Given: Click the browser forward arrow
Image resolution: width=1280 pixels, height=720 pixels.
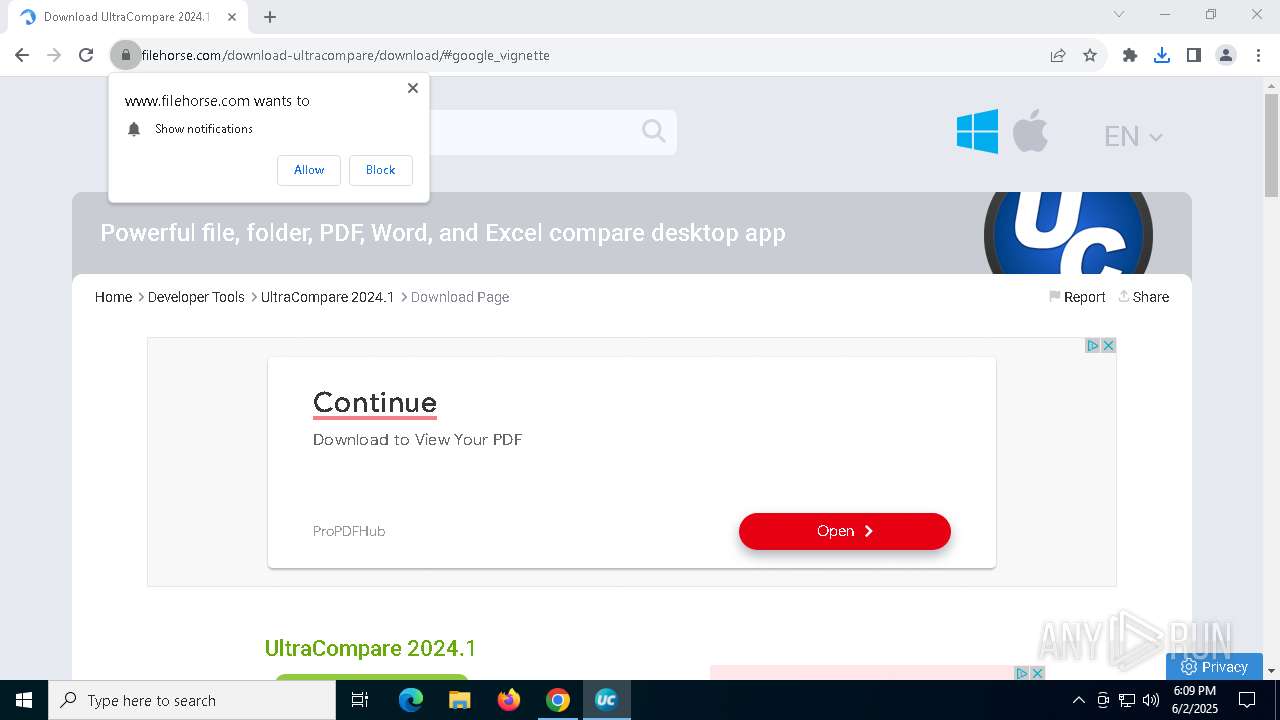Looking at the screenshot, I should pos(54,55).
